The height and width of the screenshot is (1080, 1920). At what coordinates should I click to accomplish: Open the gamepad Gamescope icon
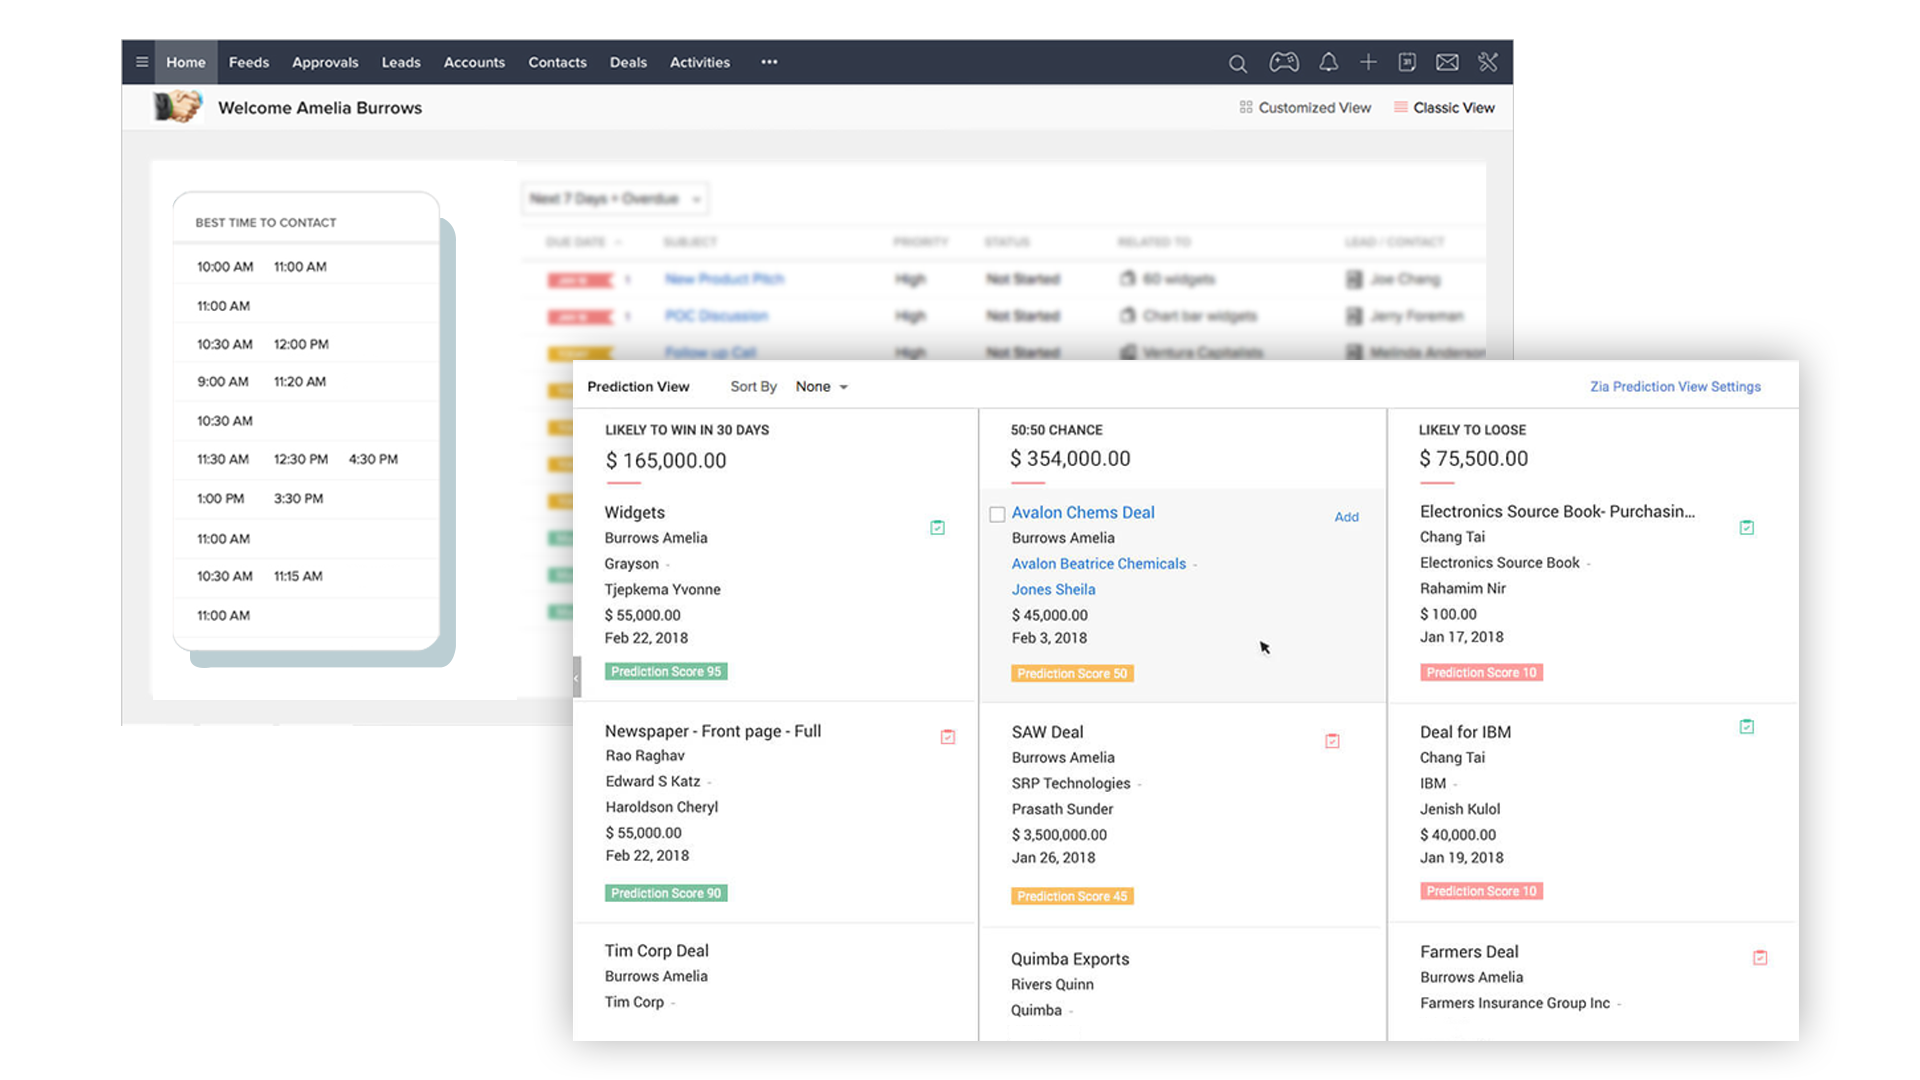[1284, 62]
